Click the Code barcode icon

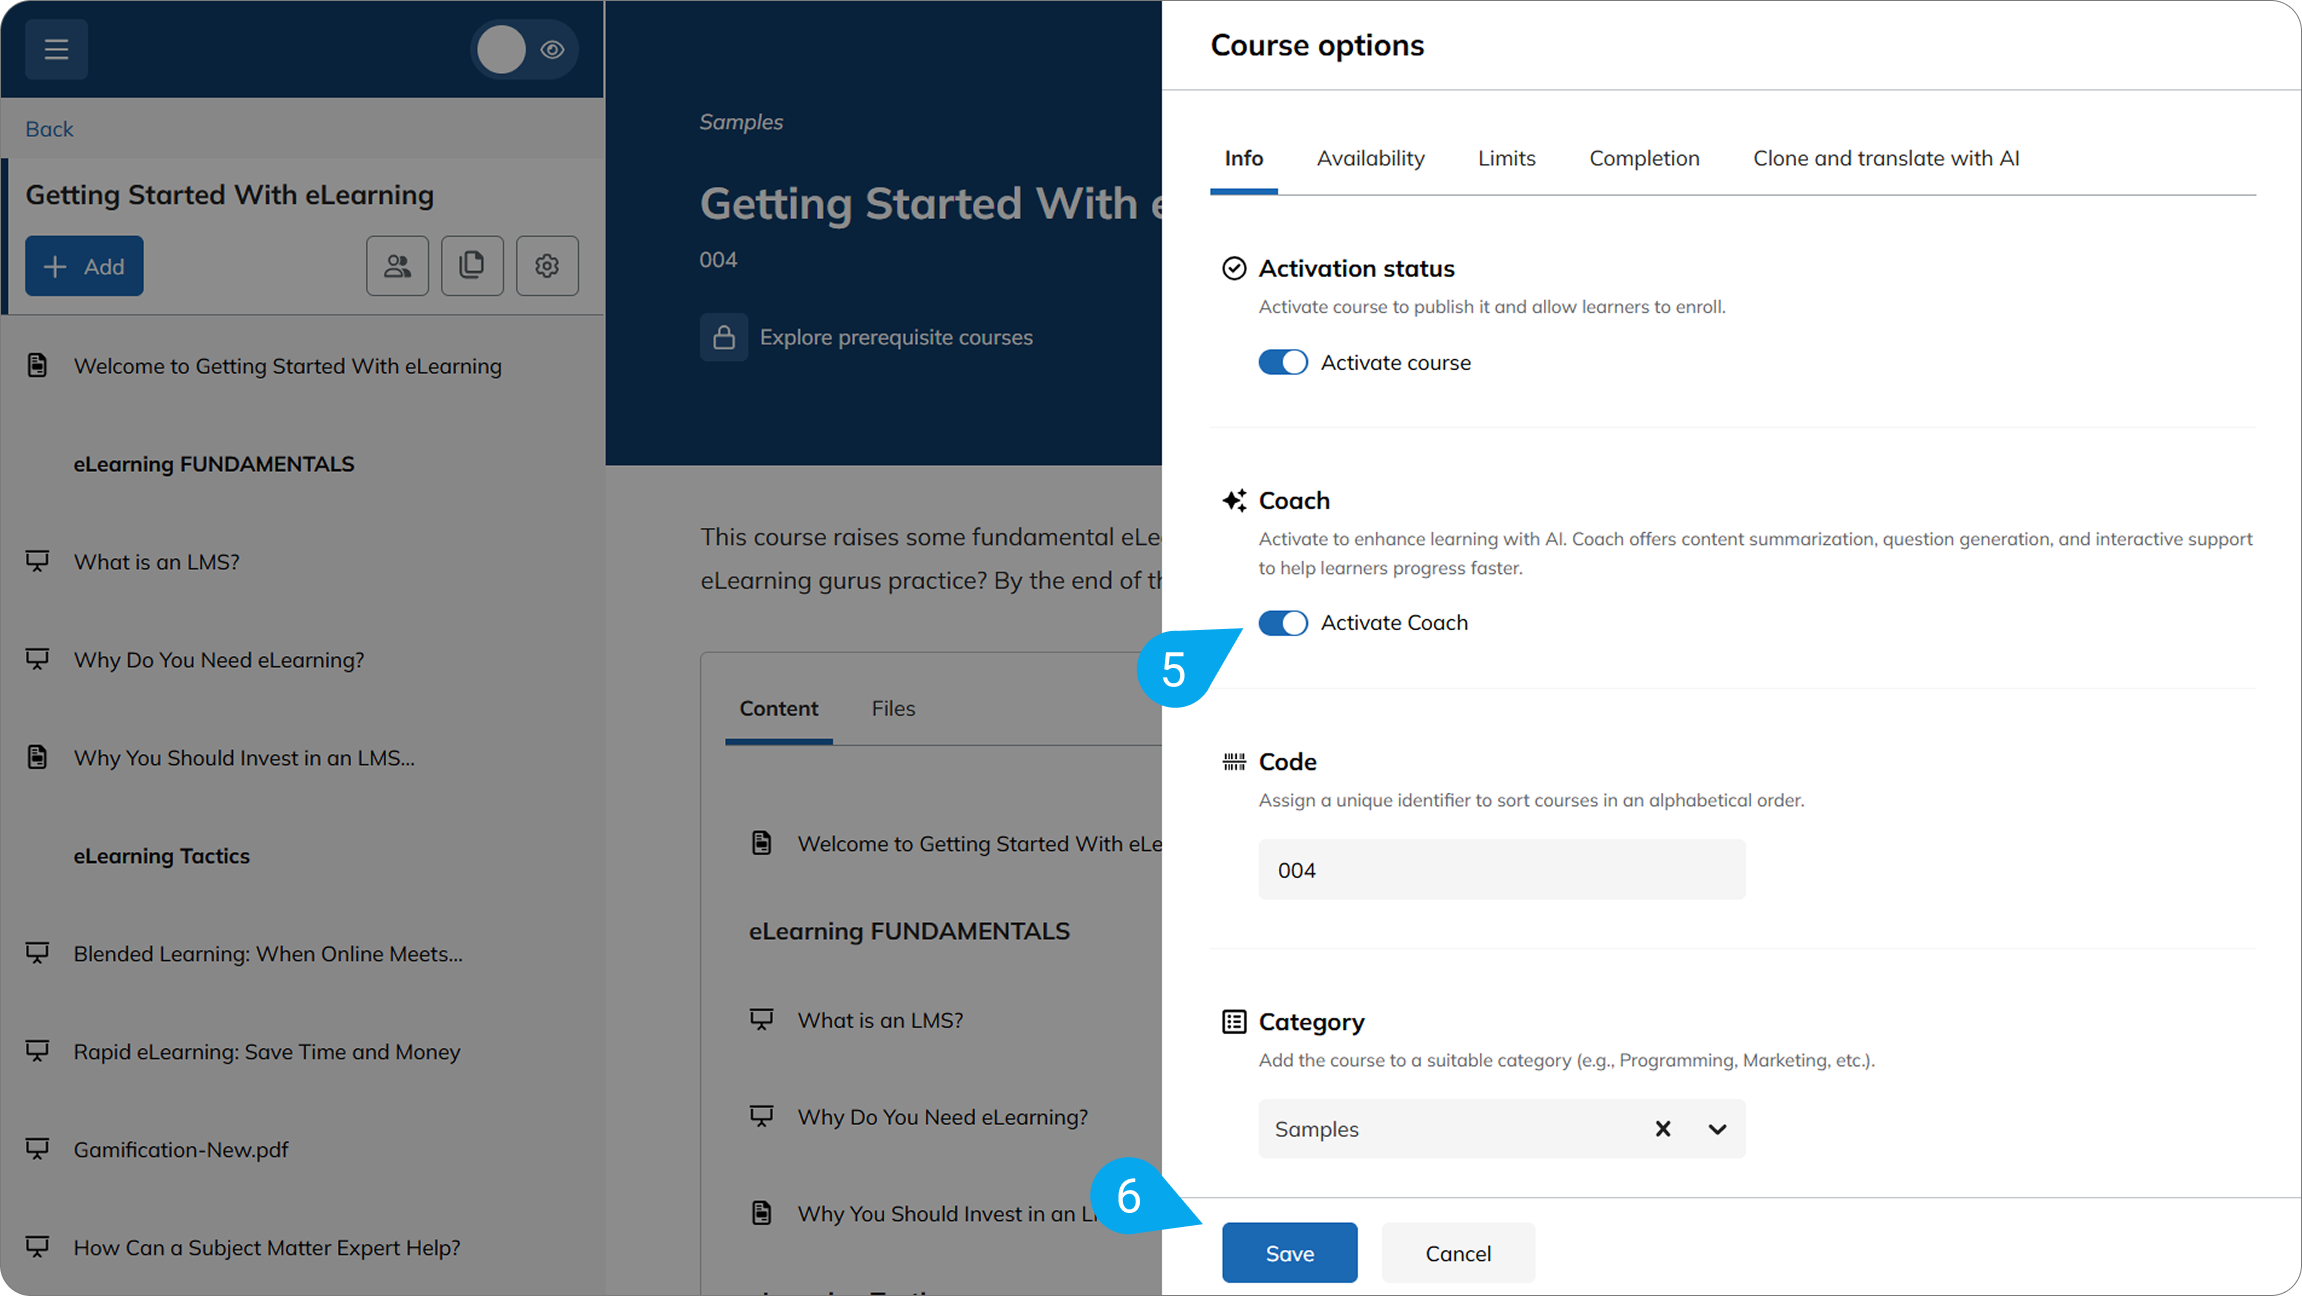click(x=1234, y=762)
